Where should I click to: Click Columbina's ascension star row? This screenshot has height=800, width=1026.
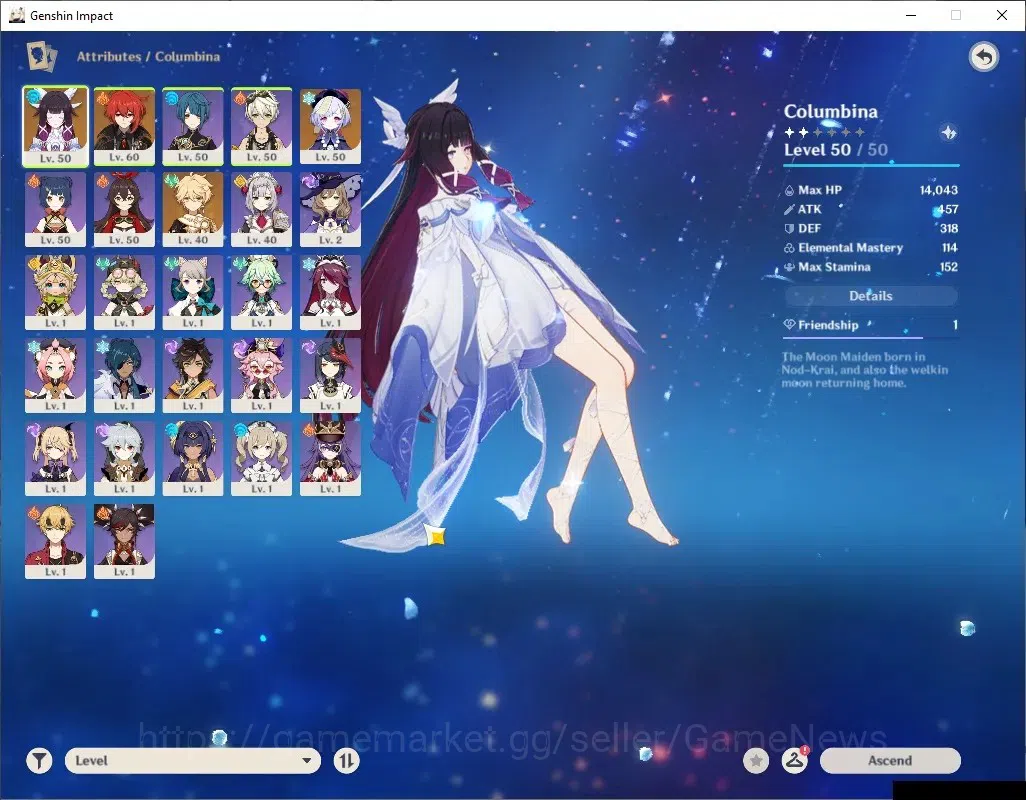click(x=824, y=132)
